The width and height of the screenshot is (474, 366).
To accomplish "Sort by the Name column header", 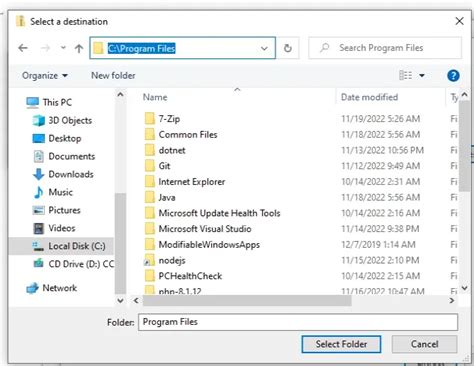I will point(155,97).
